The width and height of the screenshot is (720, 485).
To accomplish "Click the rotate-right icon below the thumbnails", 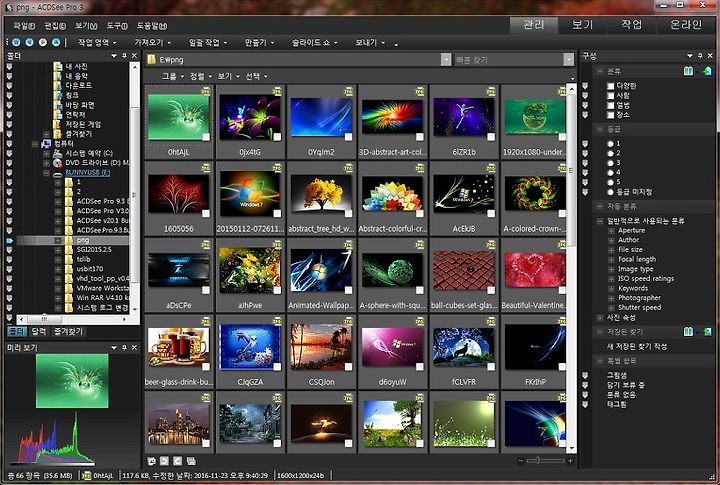I will tap(178, 461).
